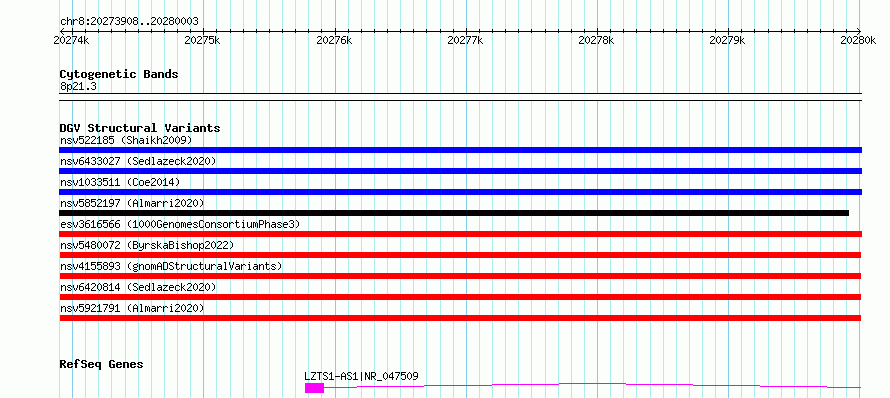Select the red bar under esv3616566
The width and height of the screenshot is (890, 398).
tap(461, 234)
